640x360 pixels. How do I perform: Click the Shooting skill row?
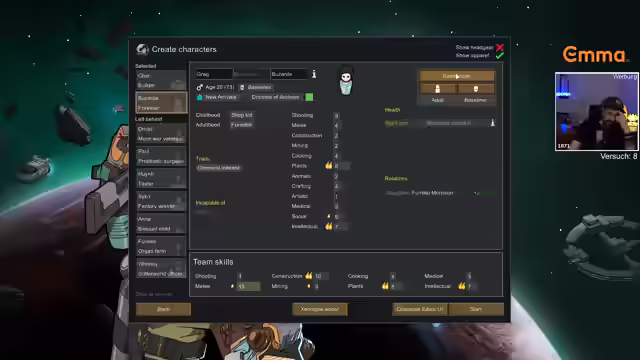point(320,115)
